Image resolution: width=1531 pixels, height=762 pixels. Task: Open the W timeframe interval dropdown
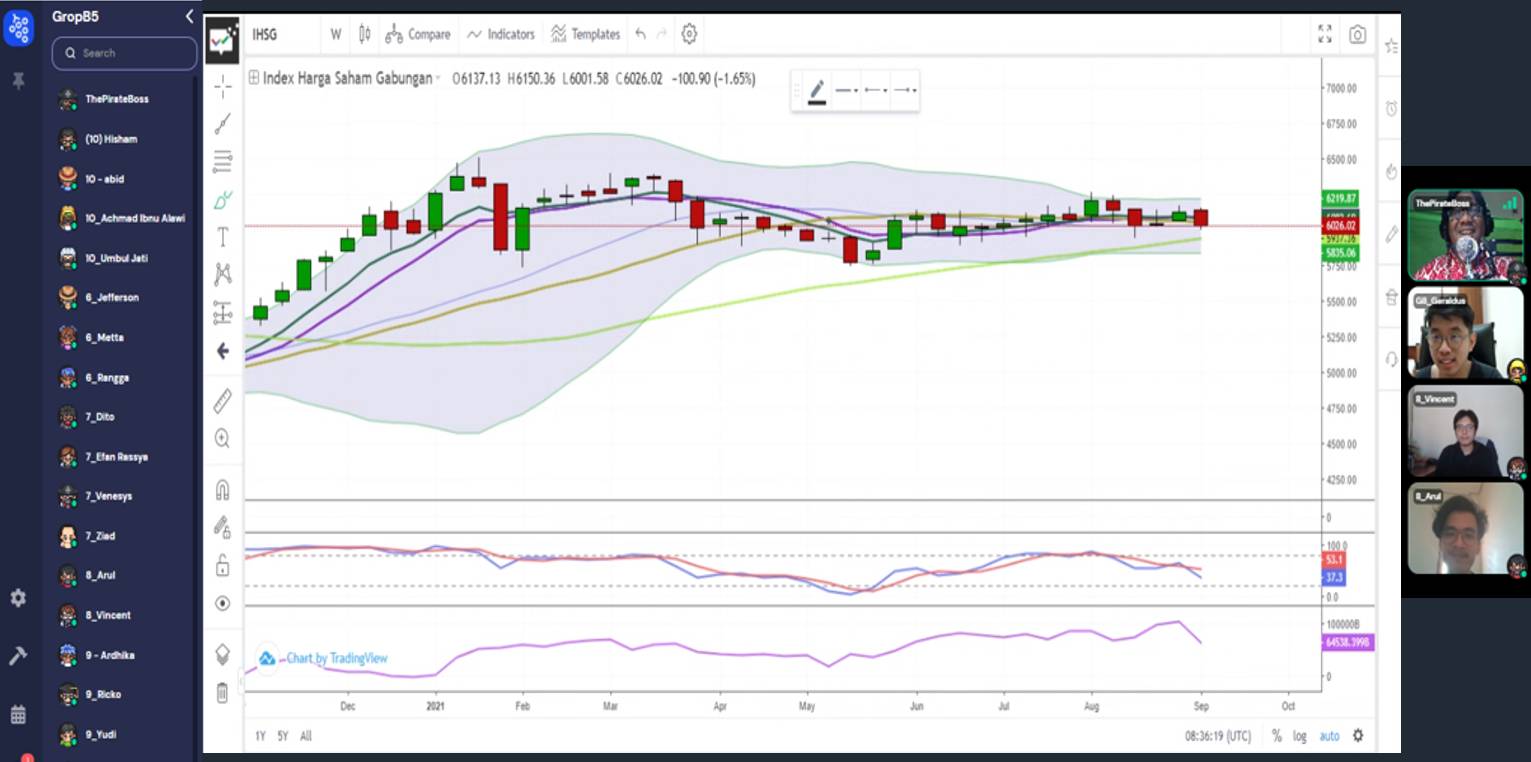click(336, 34)
